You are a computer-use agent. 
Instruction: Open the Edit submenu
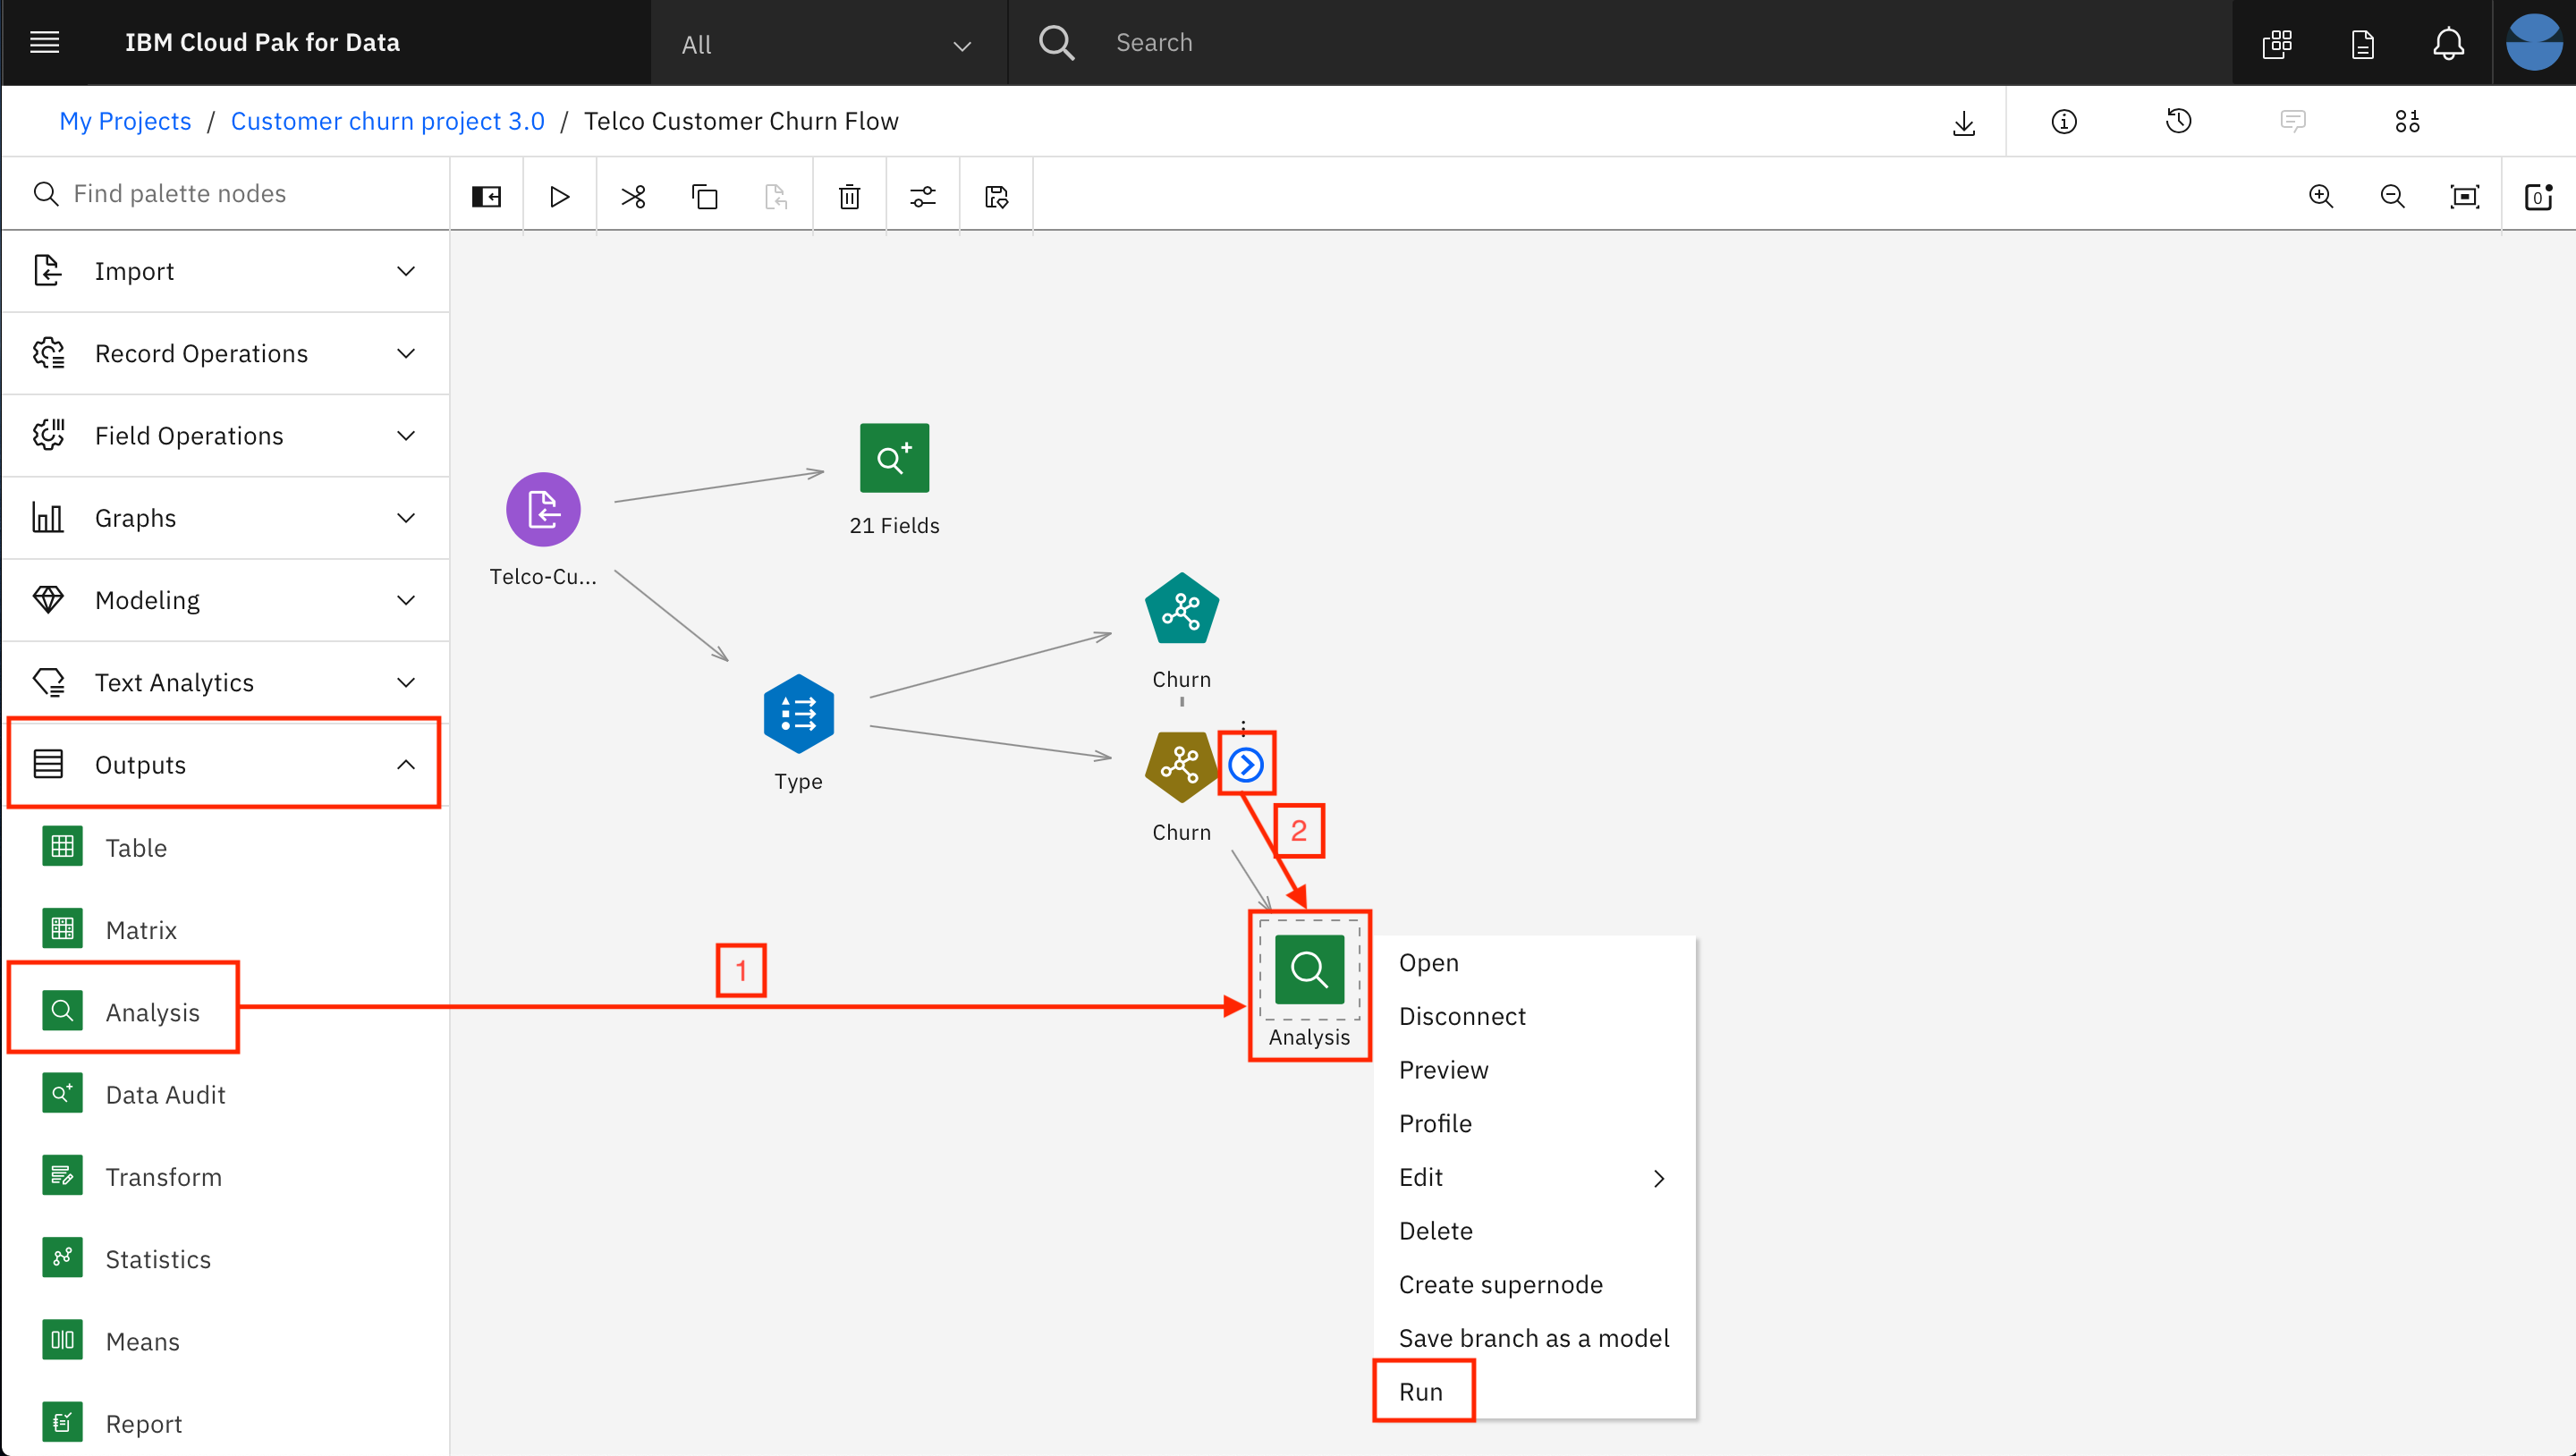click(x=1534, y=1177)
